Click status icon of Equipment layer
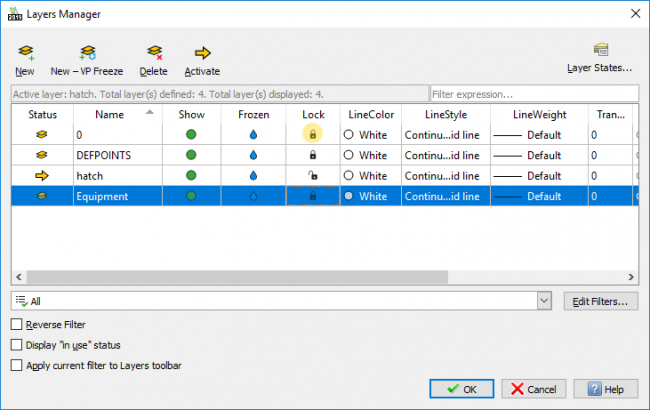This screenshot has width=650, height=410. click(x=42, y=196)
